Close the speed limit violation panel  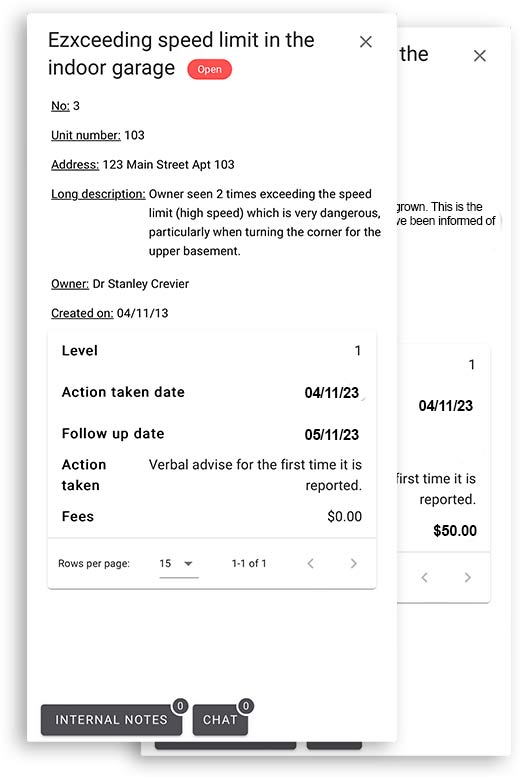coord(365,42)
